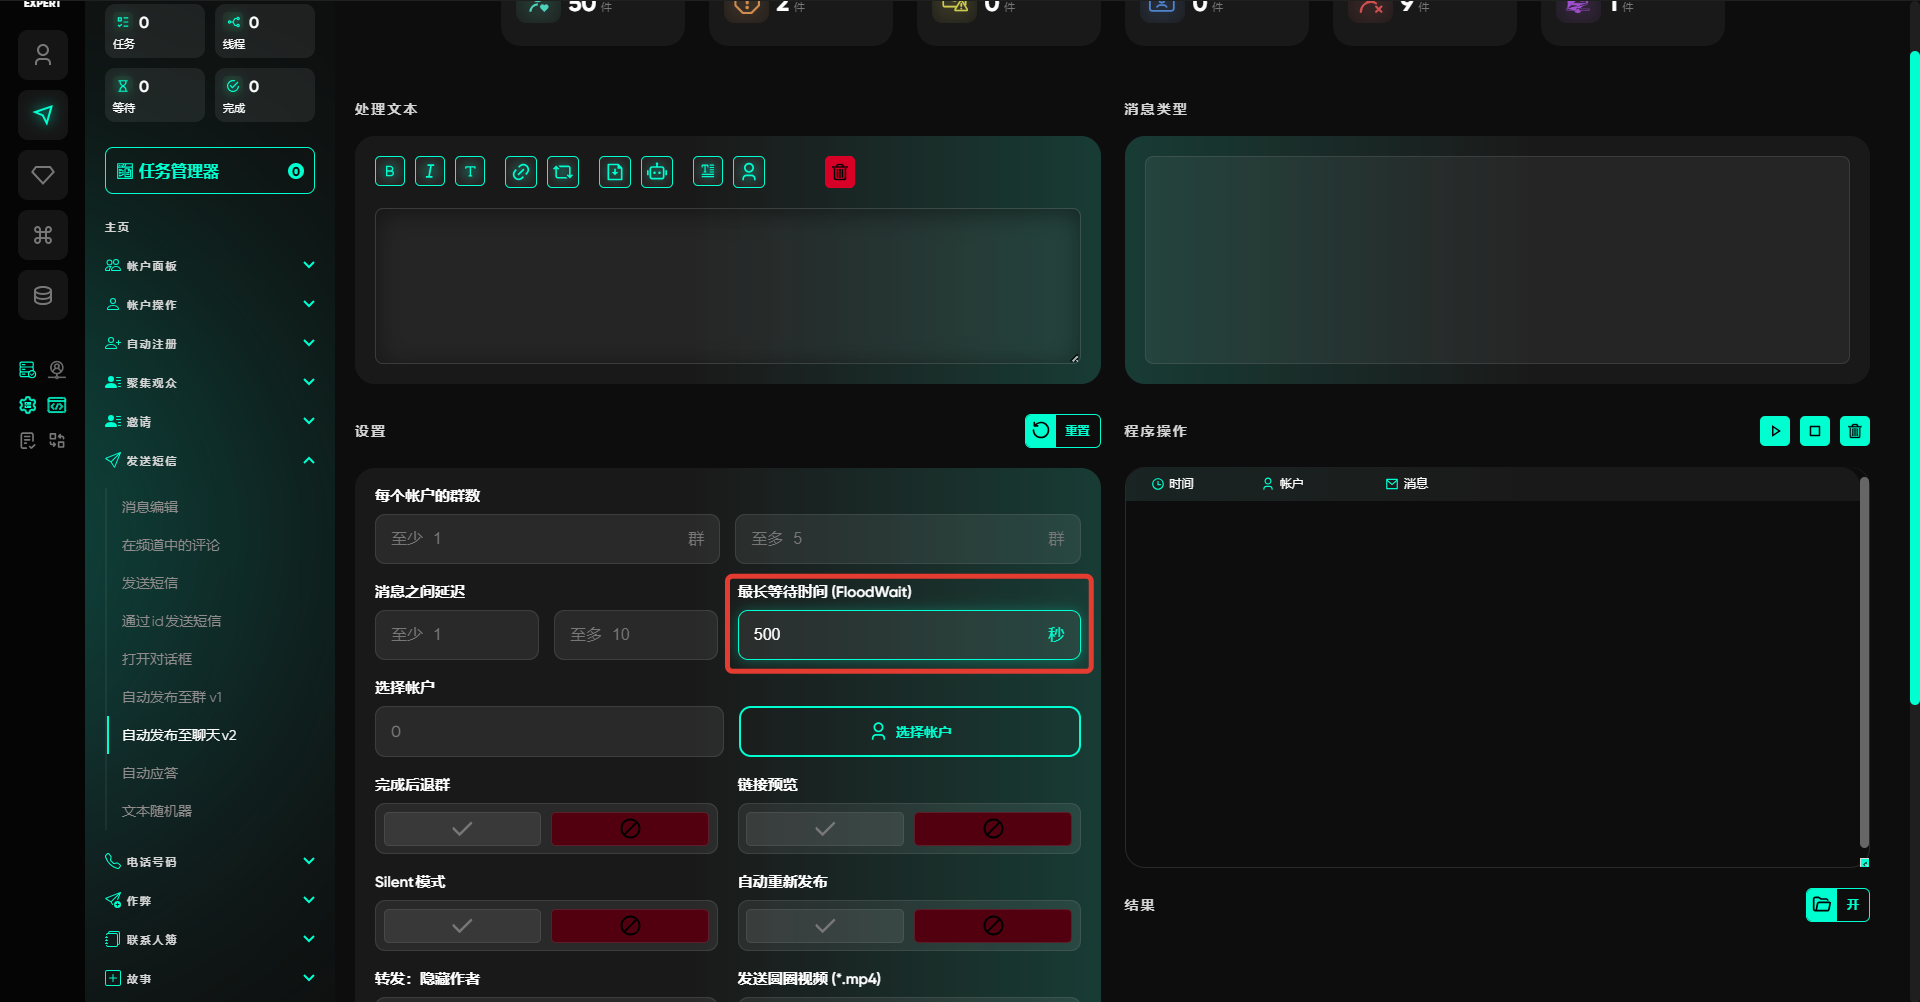Click the heart icon in left sidebar

[43, 175]
